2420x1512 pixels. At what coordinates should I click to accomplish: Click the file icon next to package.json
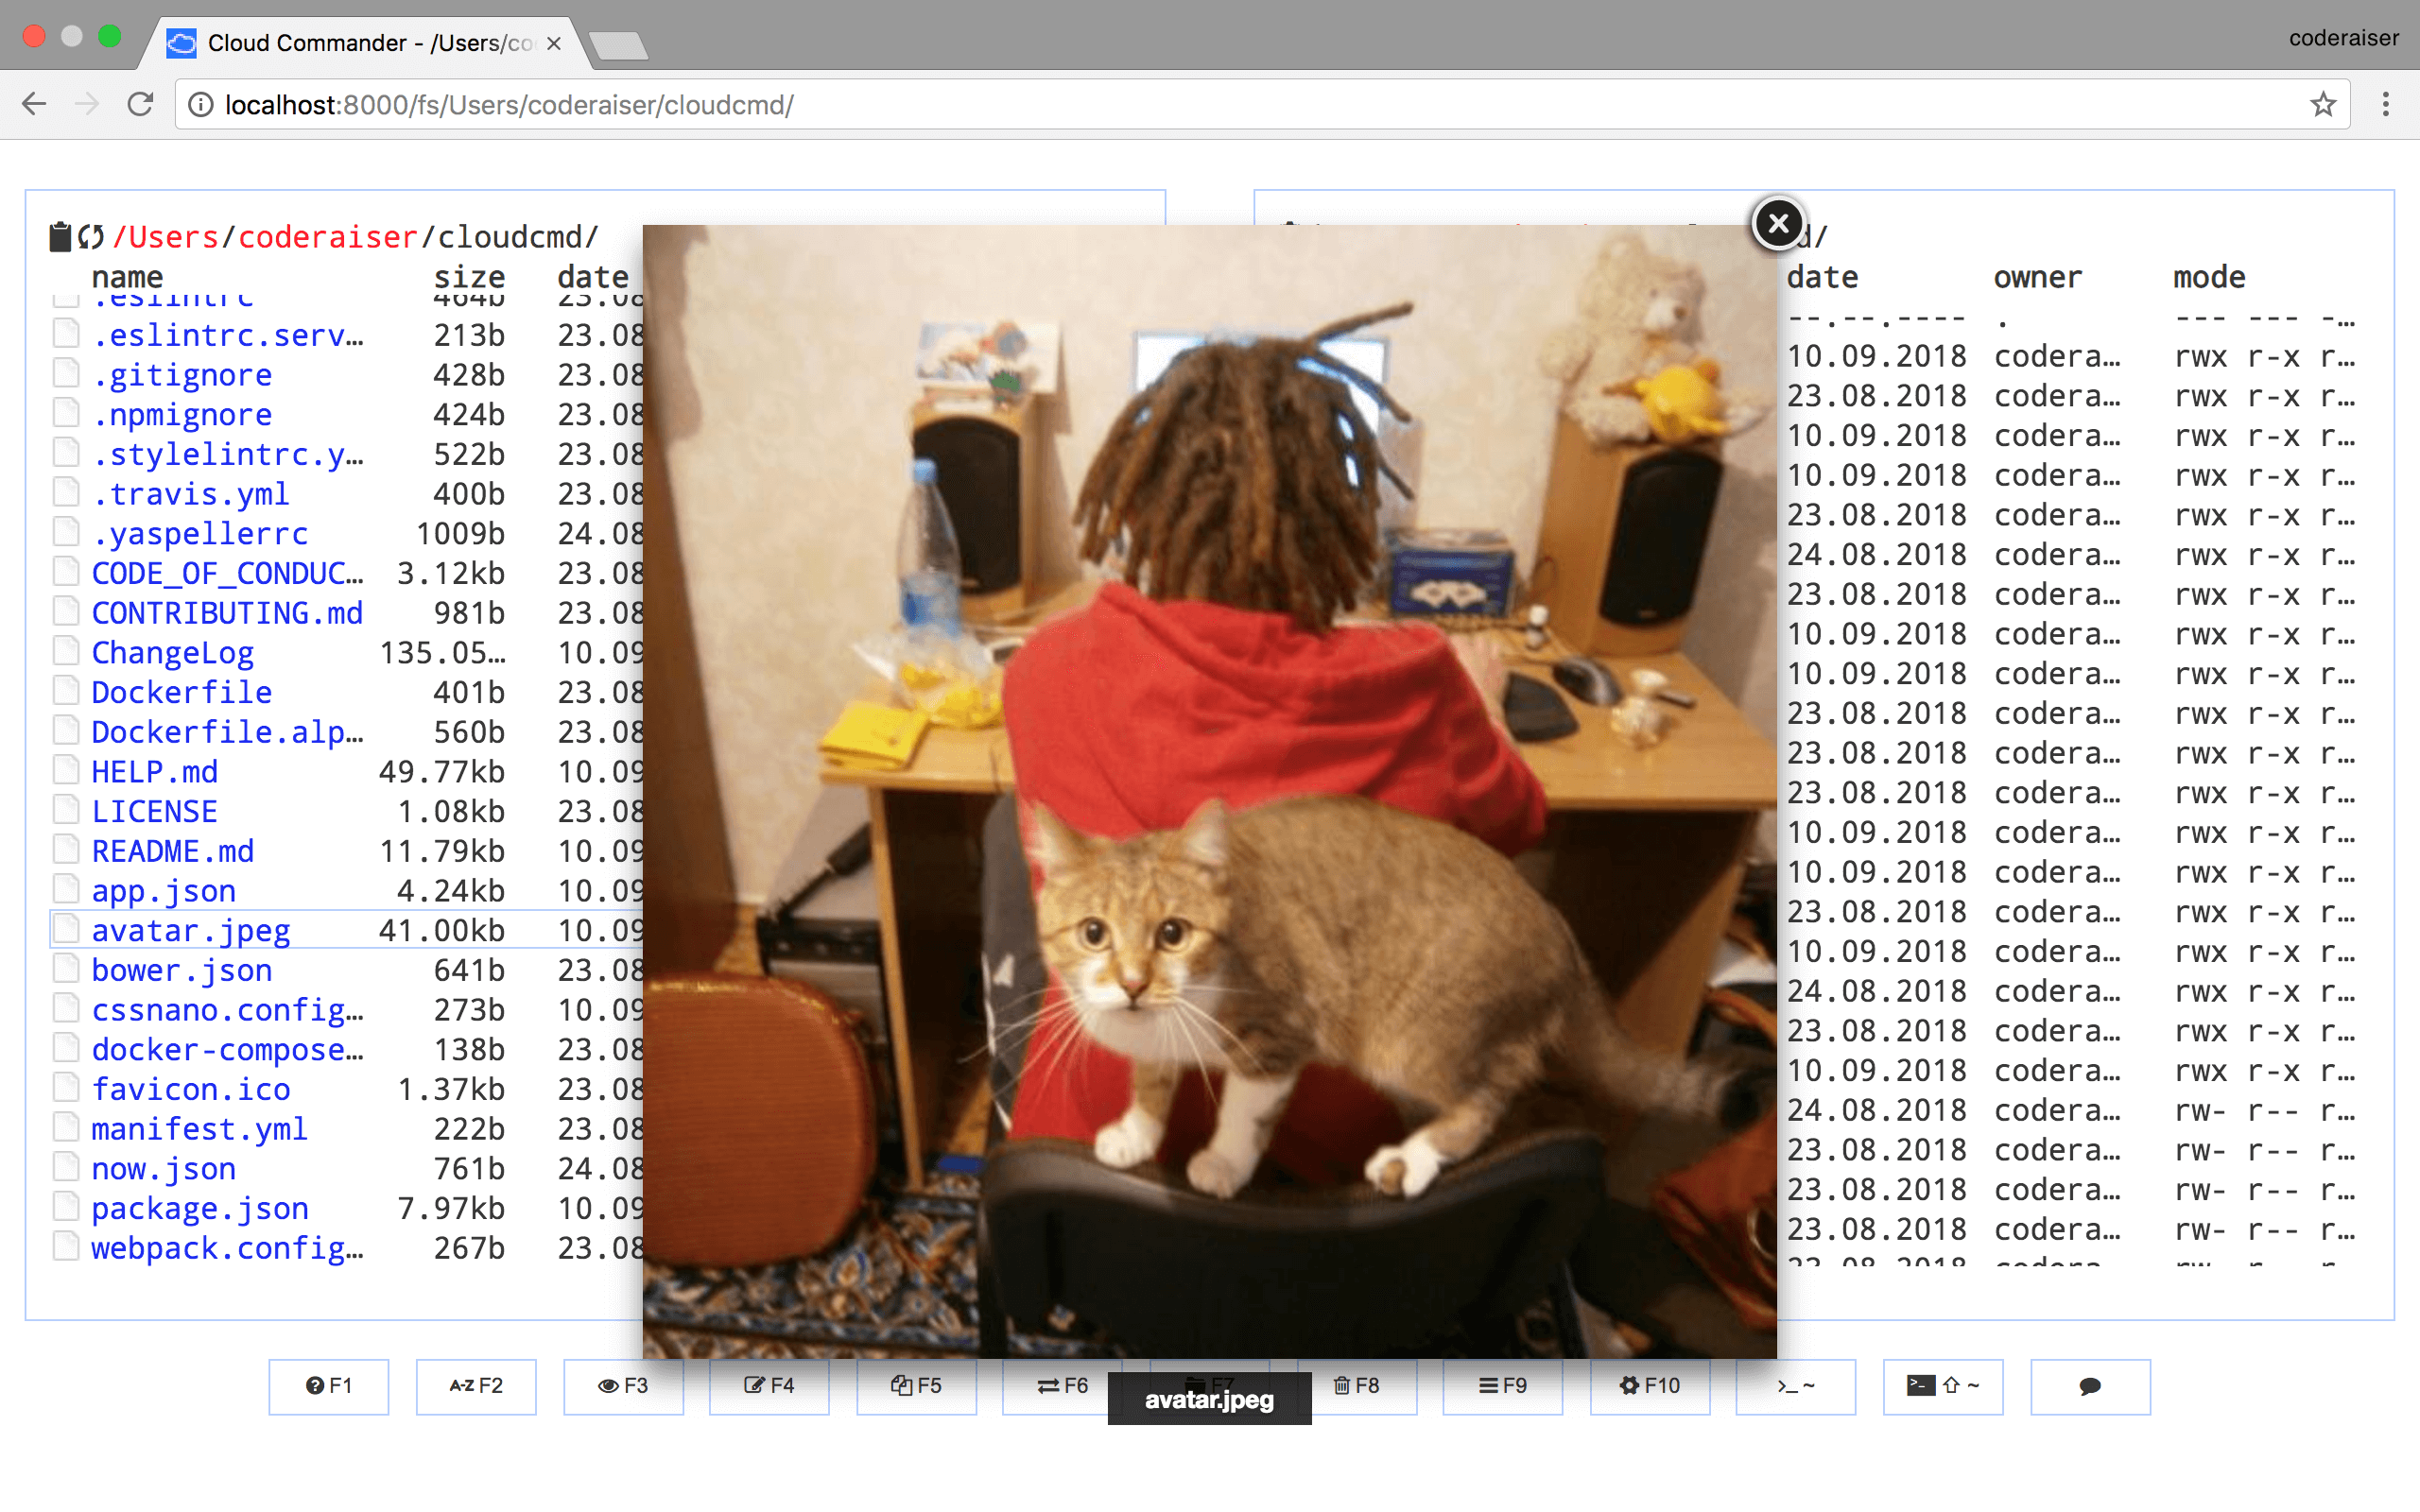point(66,1208)
